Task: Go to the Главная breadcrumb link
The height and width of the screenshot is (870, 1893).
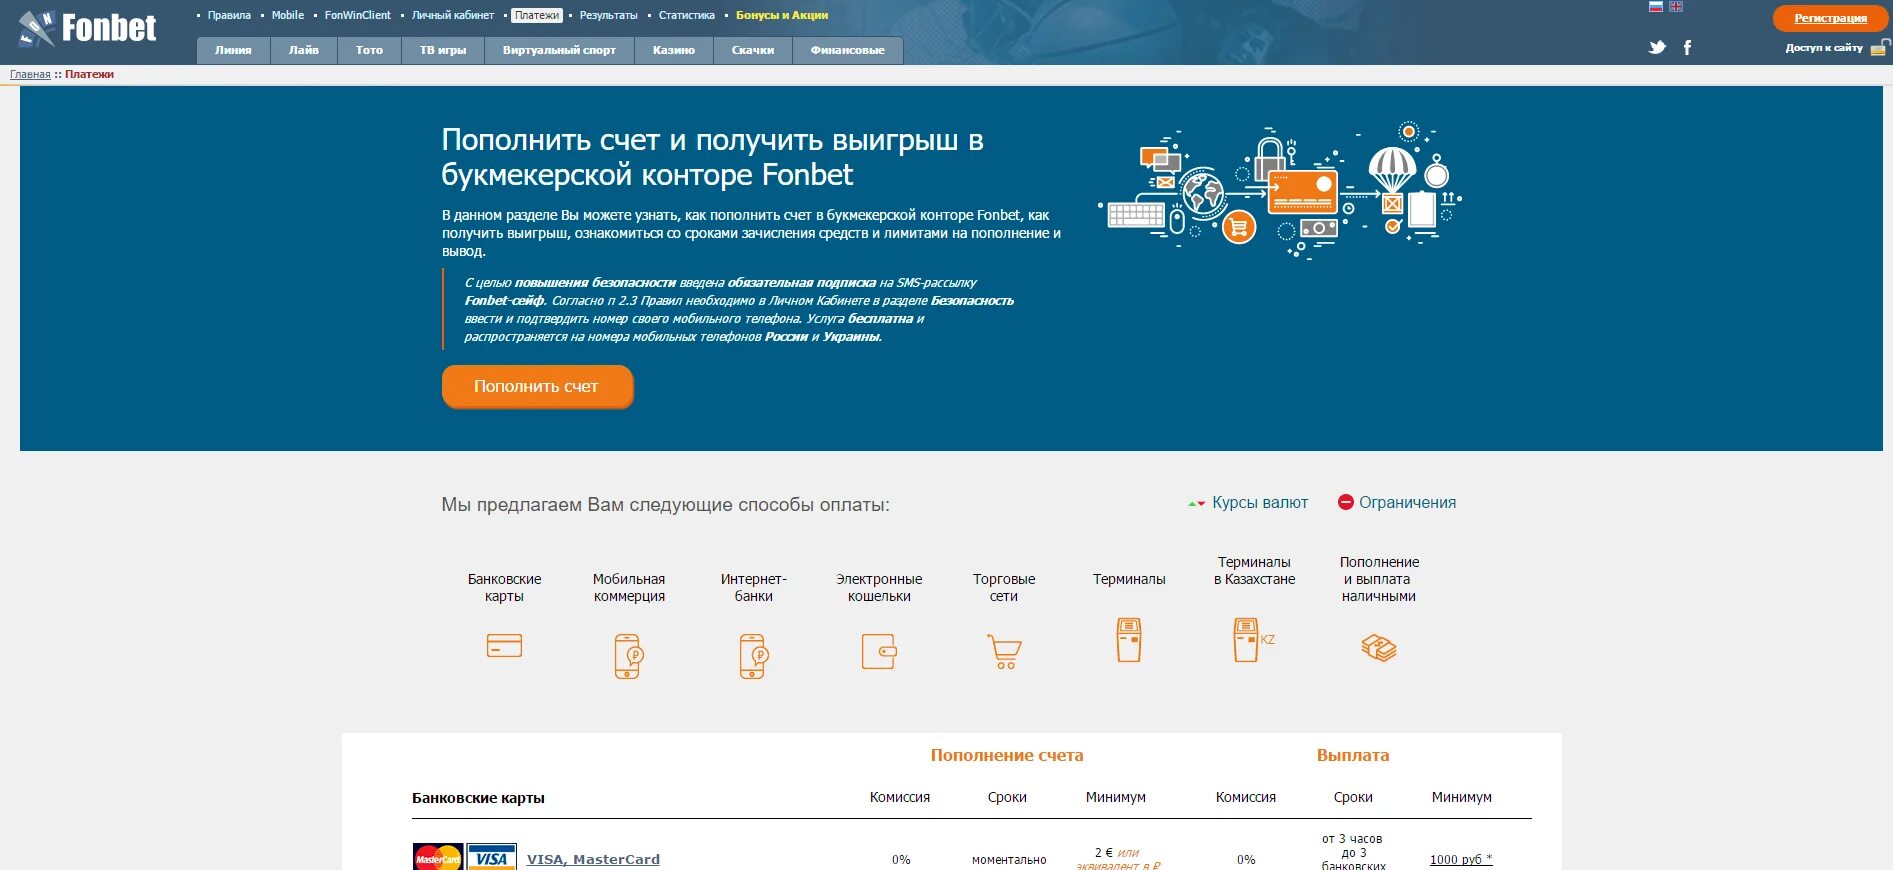Action: point(30,74)
